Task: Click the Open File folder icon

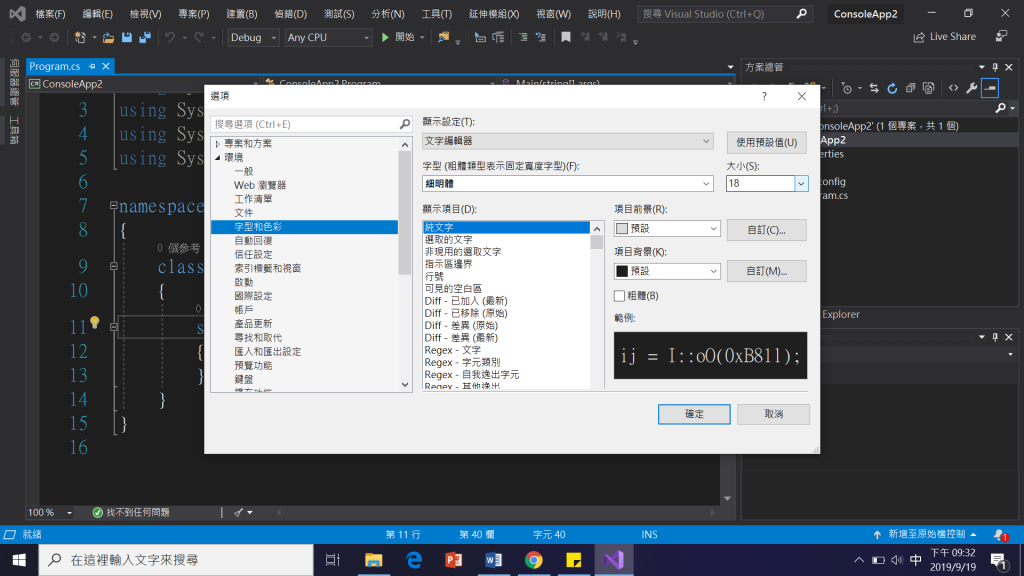Action: [x=108, y=37]
